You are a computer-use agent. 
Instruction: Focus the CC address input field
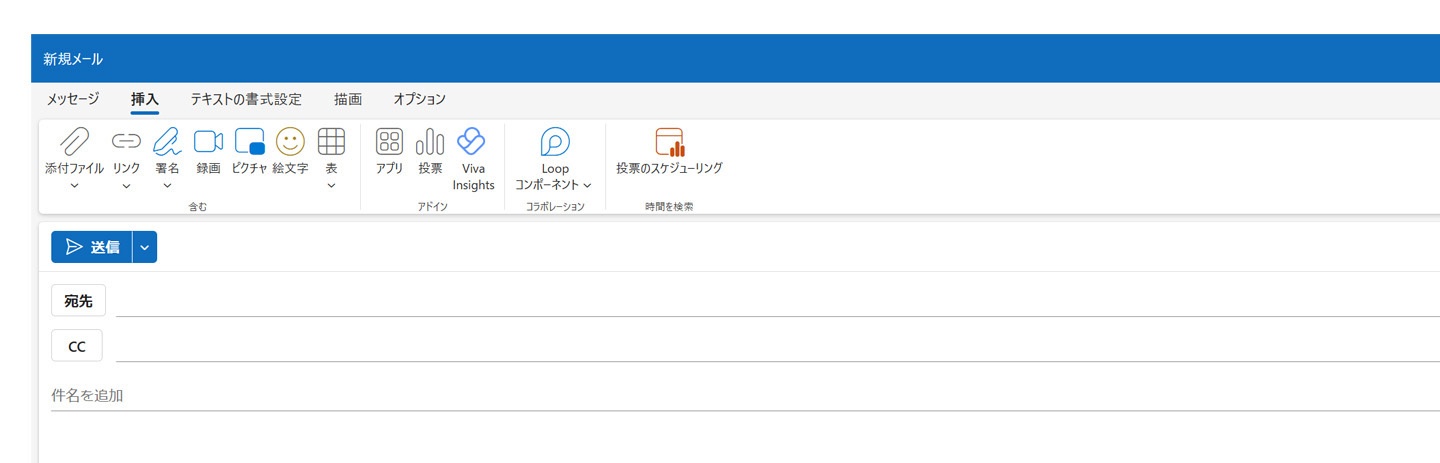tap(778, 346)
